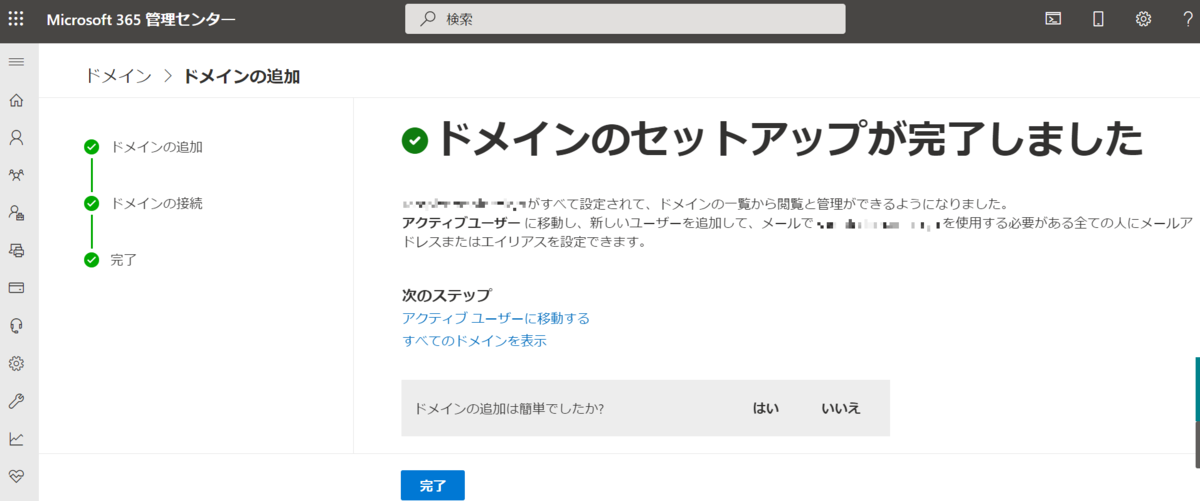Click the help question mark icon
The height and width of the screenshot is (501, 1200).
pyautogui.click(x=1187, y=18)
